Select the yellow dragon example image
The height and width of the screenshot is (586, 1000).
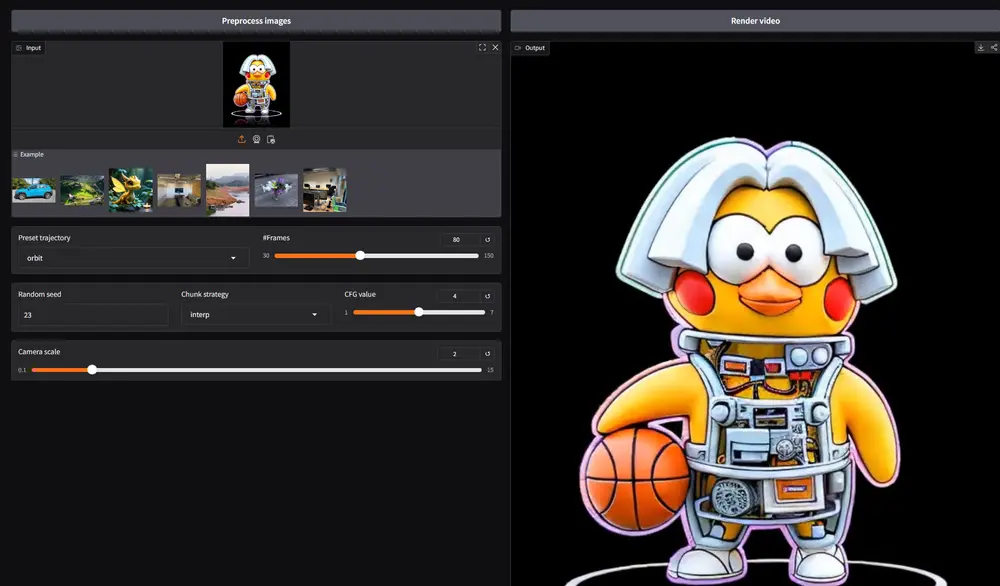point(131,190)
